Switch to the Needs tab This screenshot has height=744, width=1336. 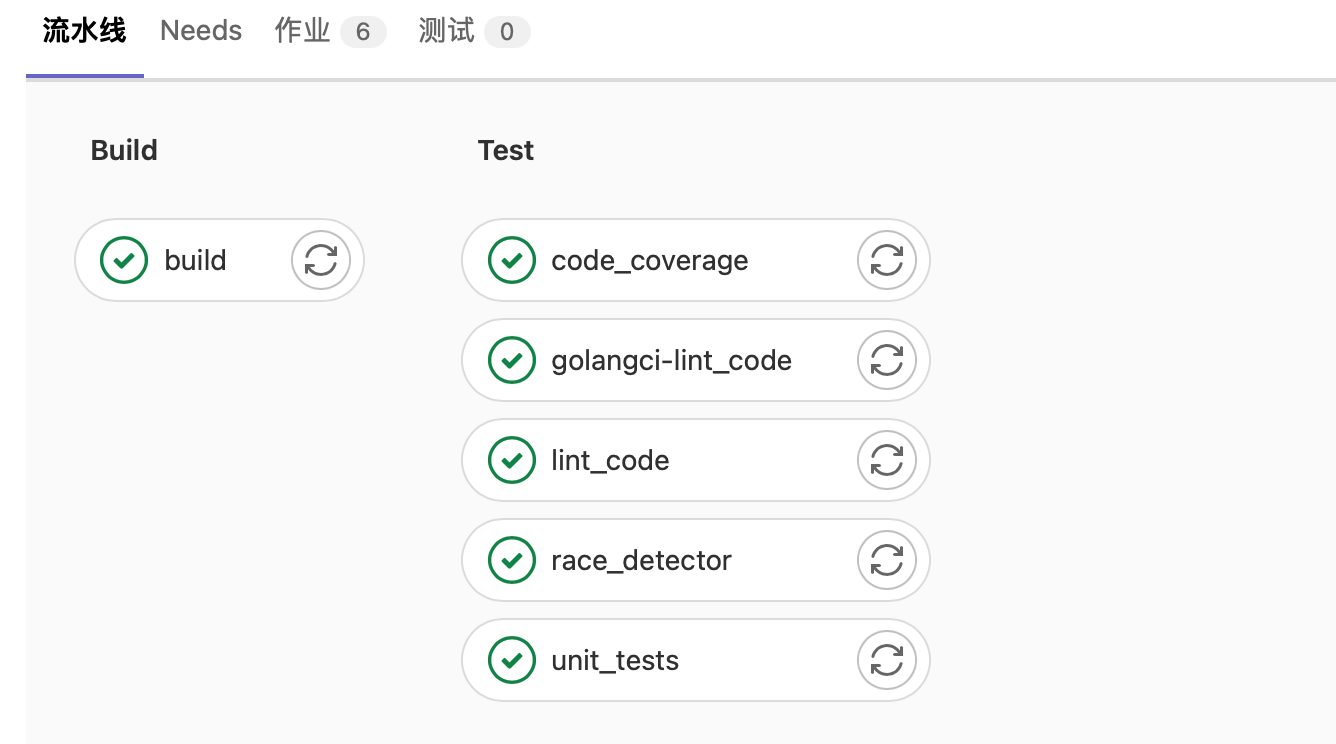click(x=201, y=31)
